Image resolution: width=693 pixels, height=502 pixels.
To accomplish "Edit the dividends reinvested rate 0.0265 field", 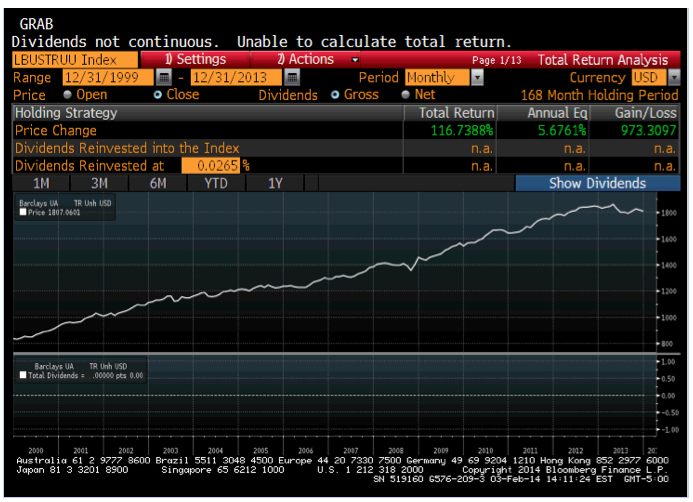I will pyautogui.click(x=210, y=165).
